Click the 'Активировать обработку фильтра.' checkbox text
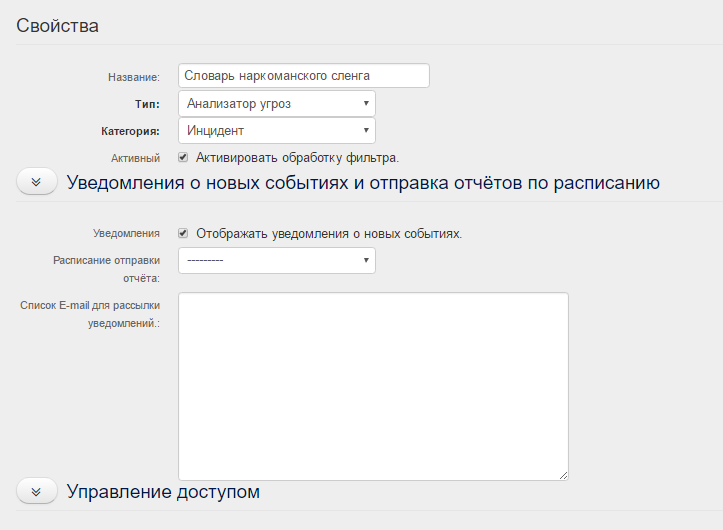723x530 pixels. click(x=297, y=157)
